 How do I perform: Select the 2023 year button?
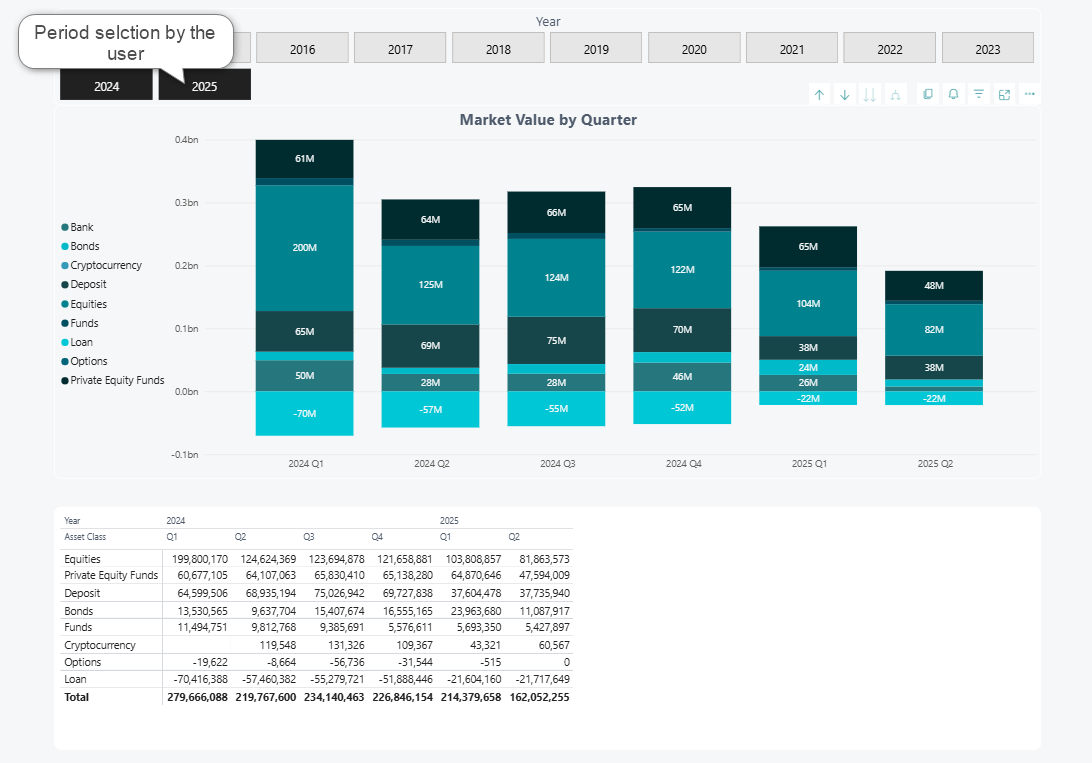[x=987, y=49]
